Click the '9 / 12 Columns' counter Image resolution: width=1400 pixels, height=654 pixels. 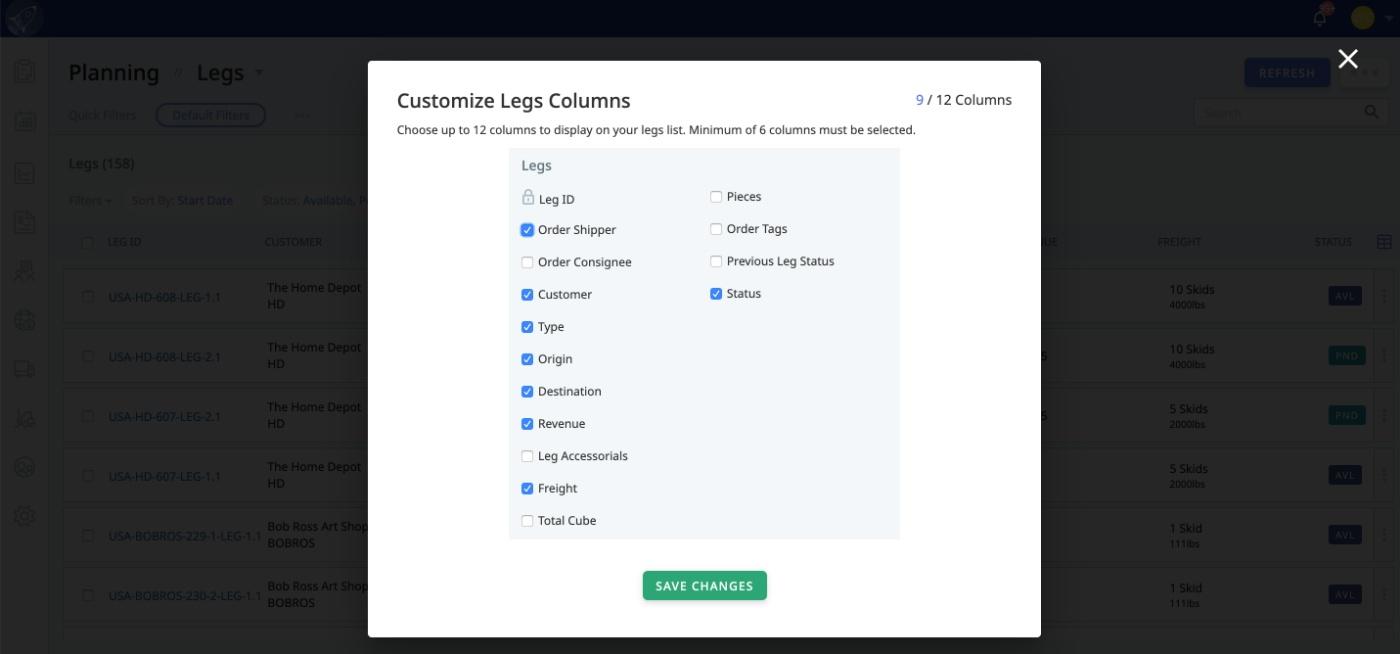[x=964, y=100]
